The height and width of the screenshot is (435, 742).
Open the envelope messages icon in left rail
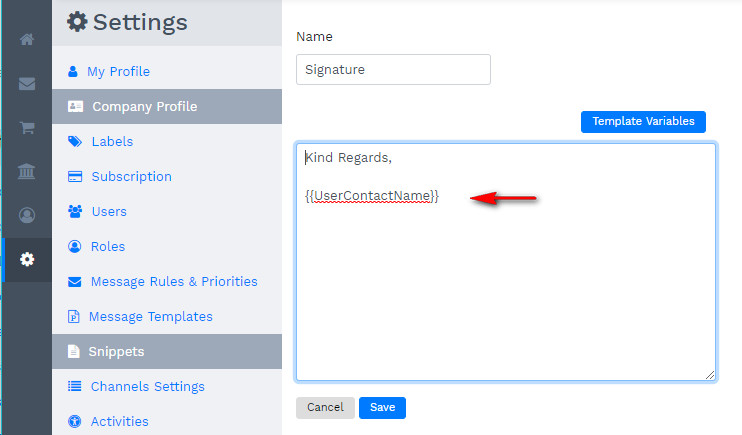tap(27, 84)
